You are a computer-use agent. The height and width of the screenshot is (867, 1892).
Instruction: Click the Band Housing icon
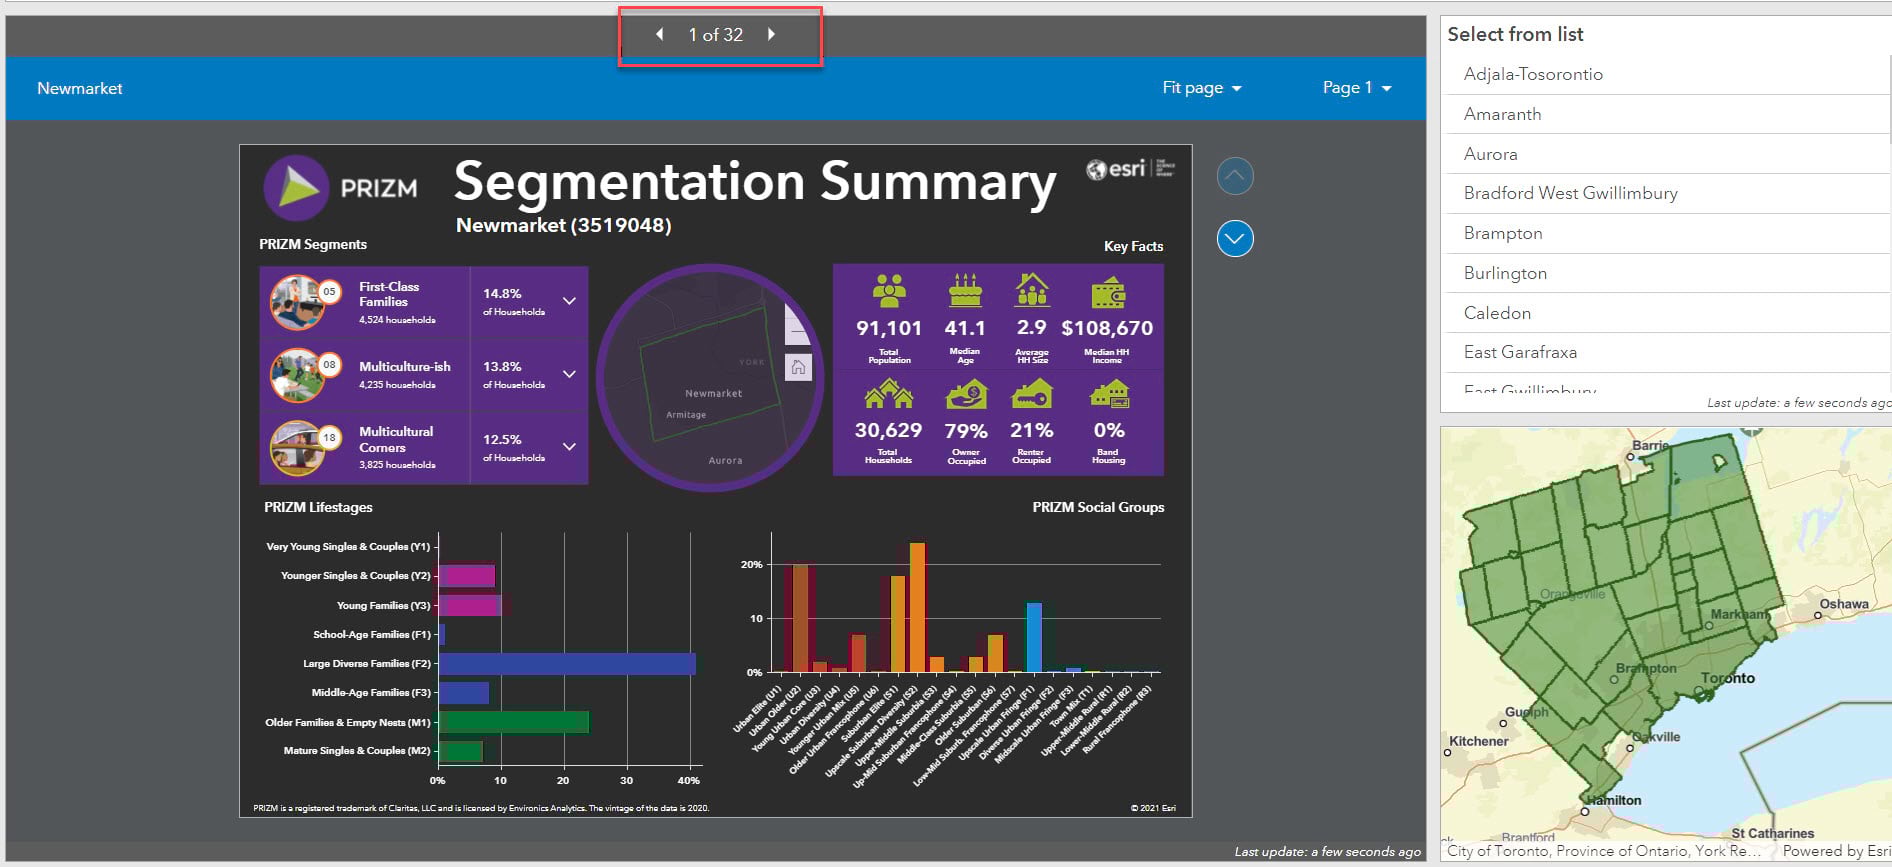pyautogui.click(x=1109, y=395)
